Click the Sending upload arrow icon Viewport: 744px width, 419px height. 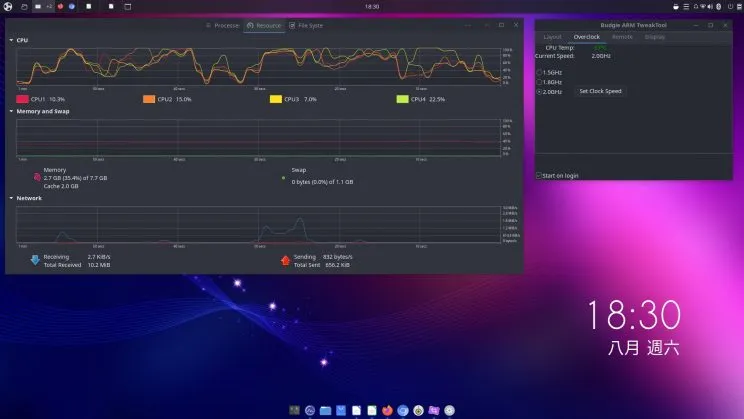(285, 260)
